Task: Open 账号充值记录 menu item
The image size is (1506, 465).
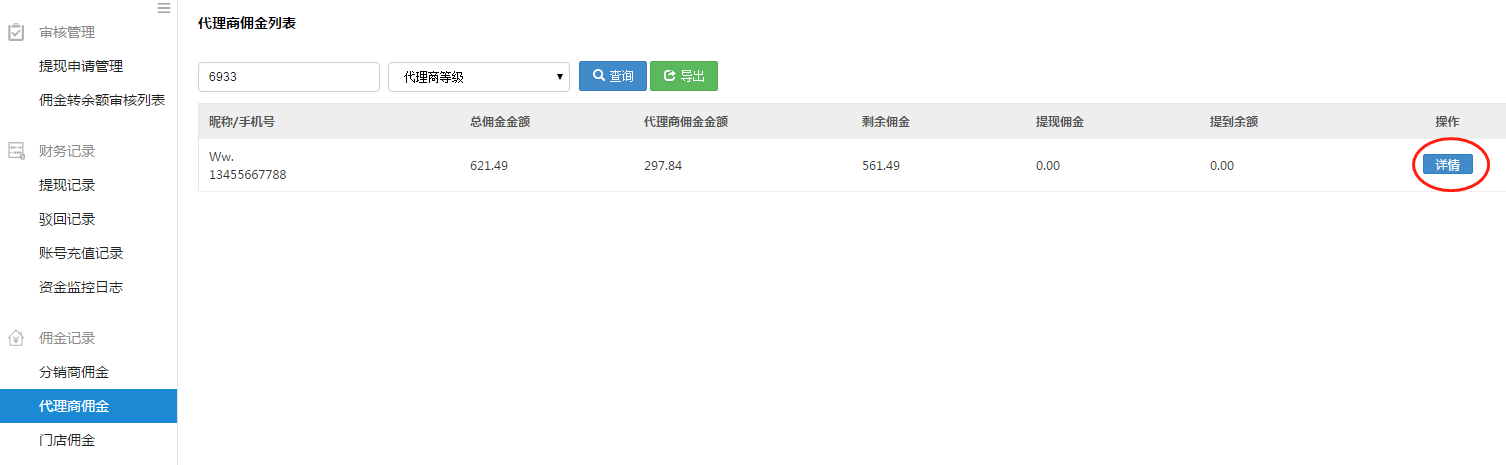Action: point(81,253)
